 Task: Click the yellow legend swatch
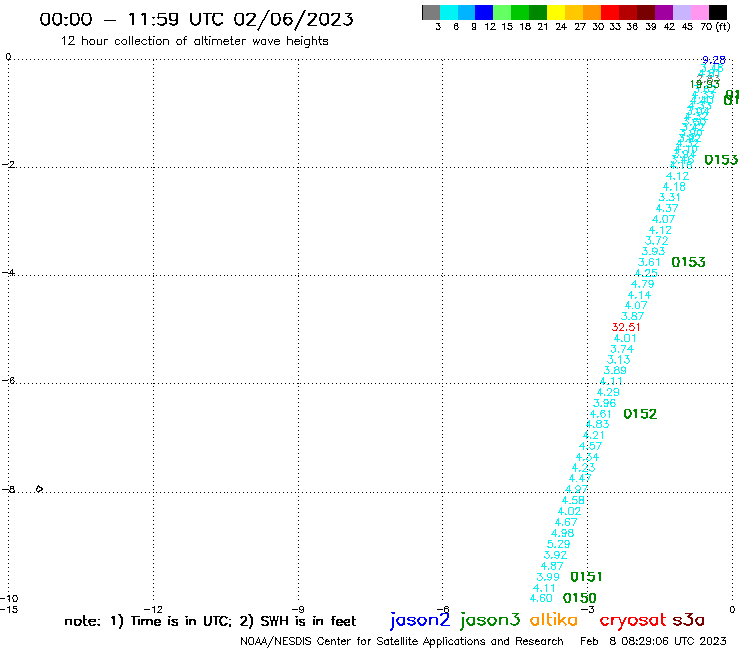[556, 12]
